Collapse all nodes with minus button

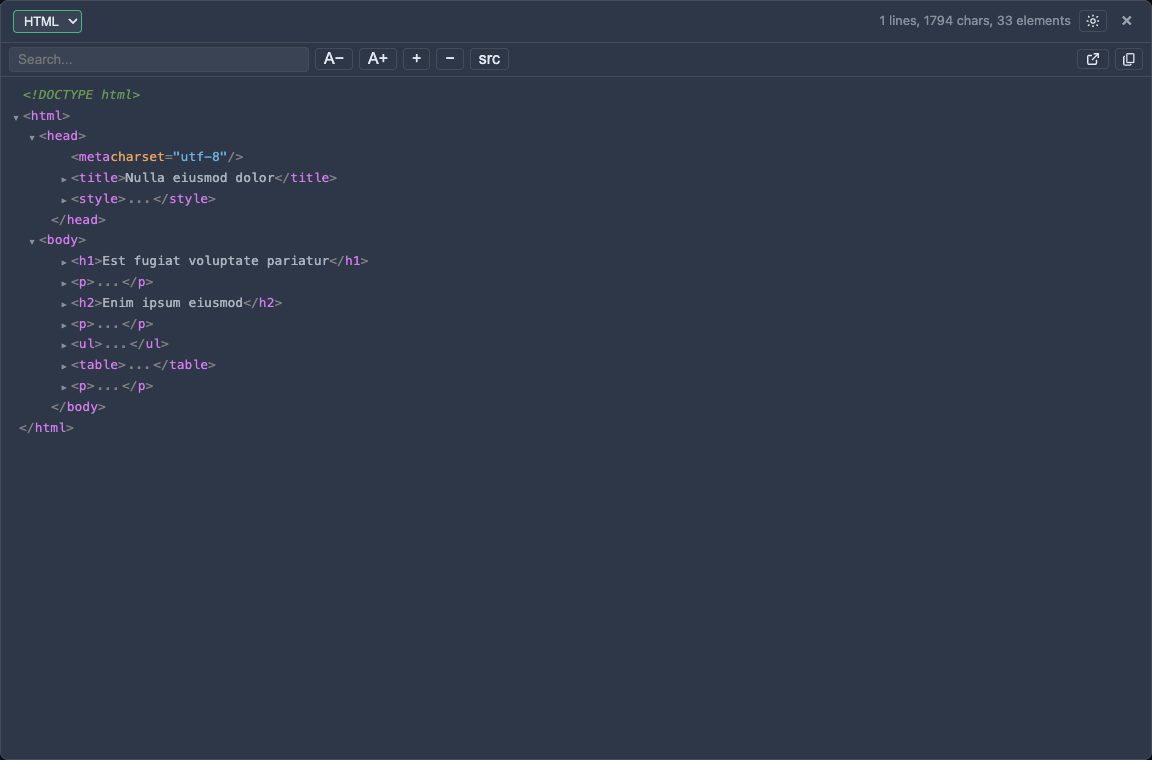[x=450, y=59]
